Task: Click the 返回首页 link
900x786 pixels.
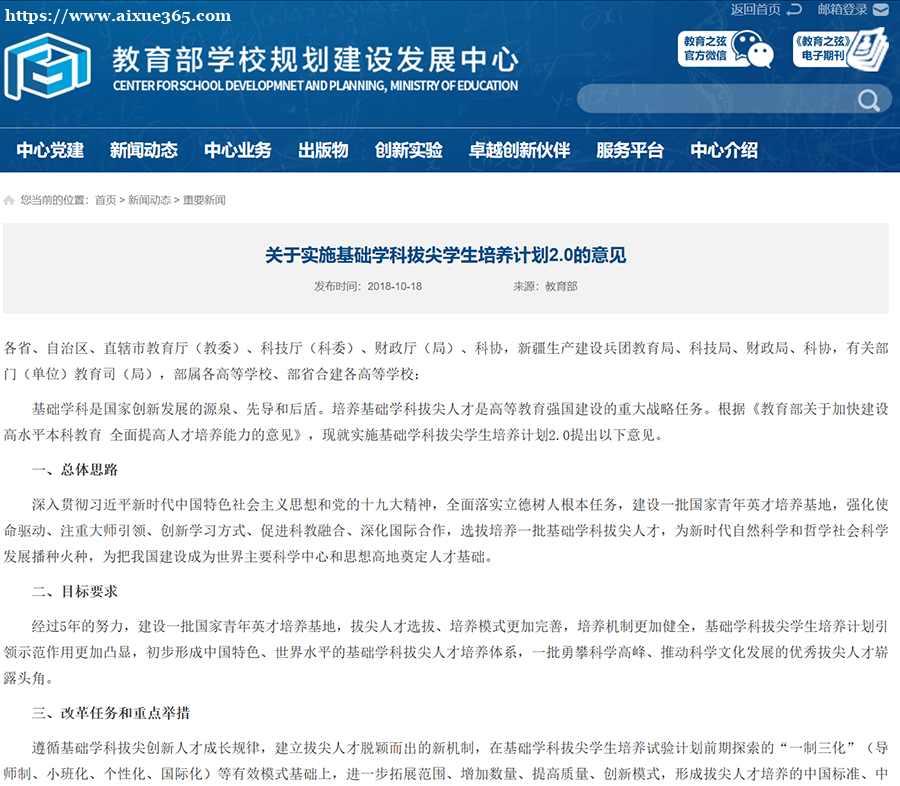Action: pos(755,10)
